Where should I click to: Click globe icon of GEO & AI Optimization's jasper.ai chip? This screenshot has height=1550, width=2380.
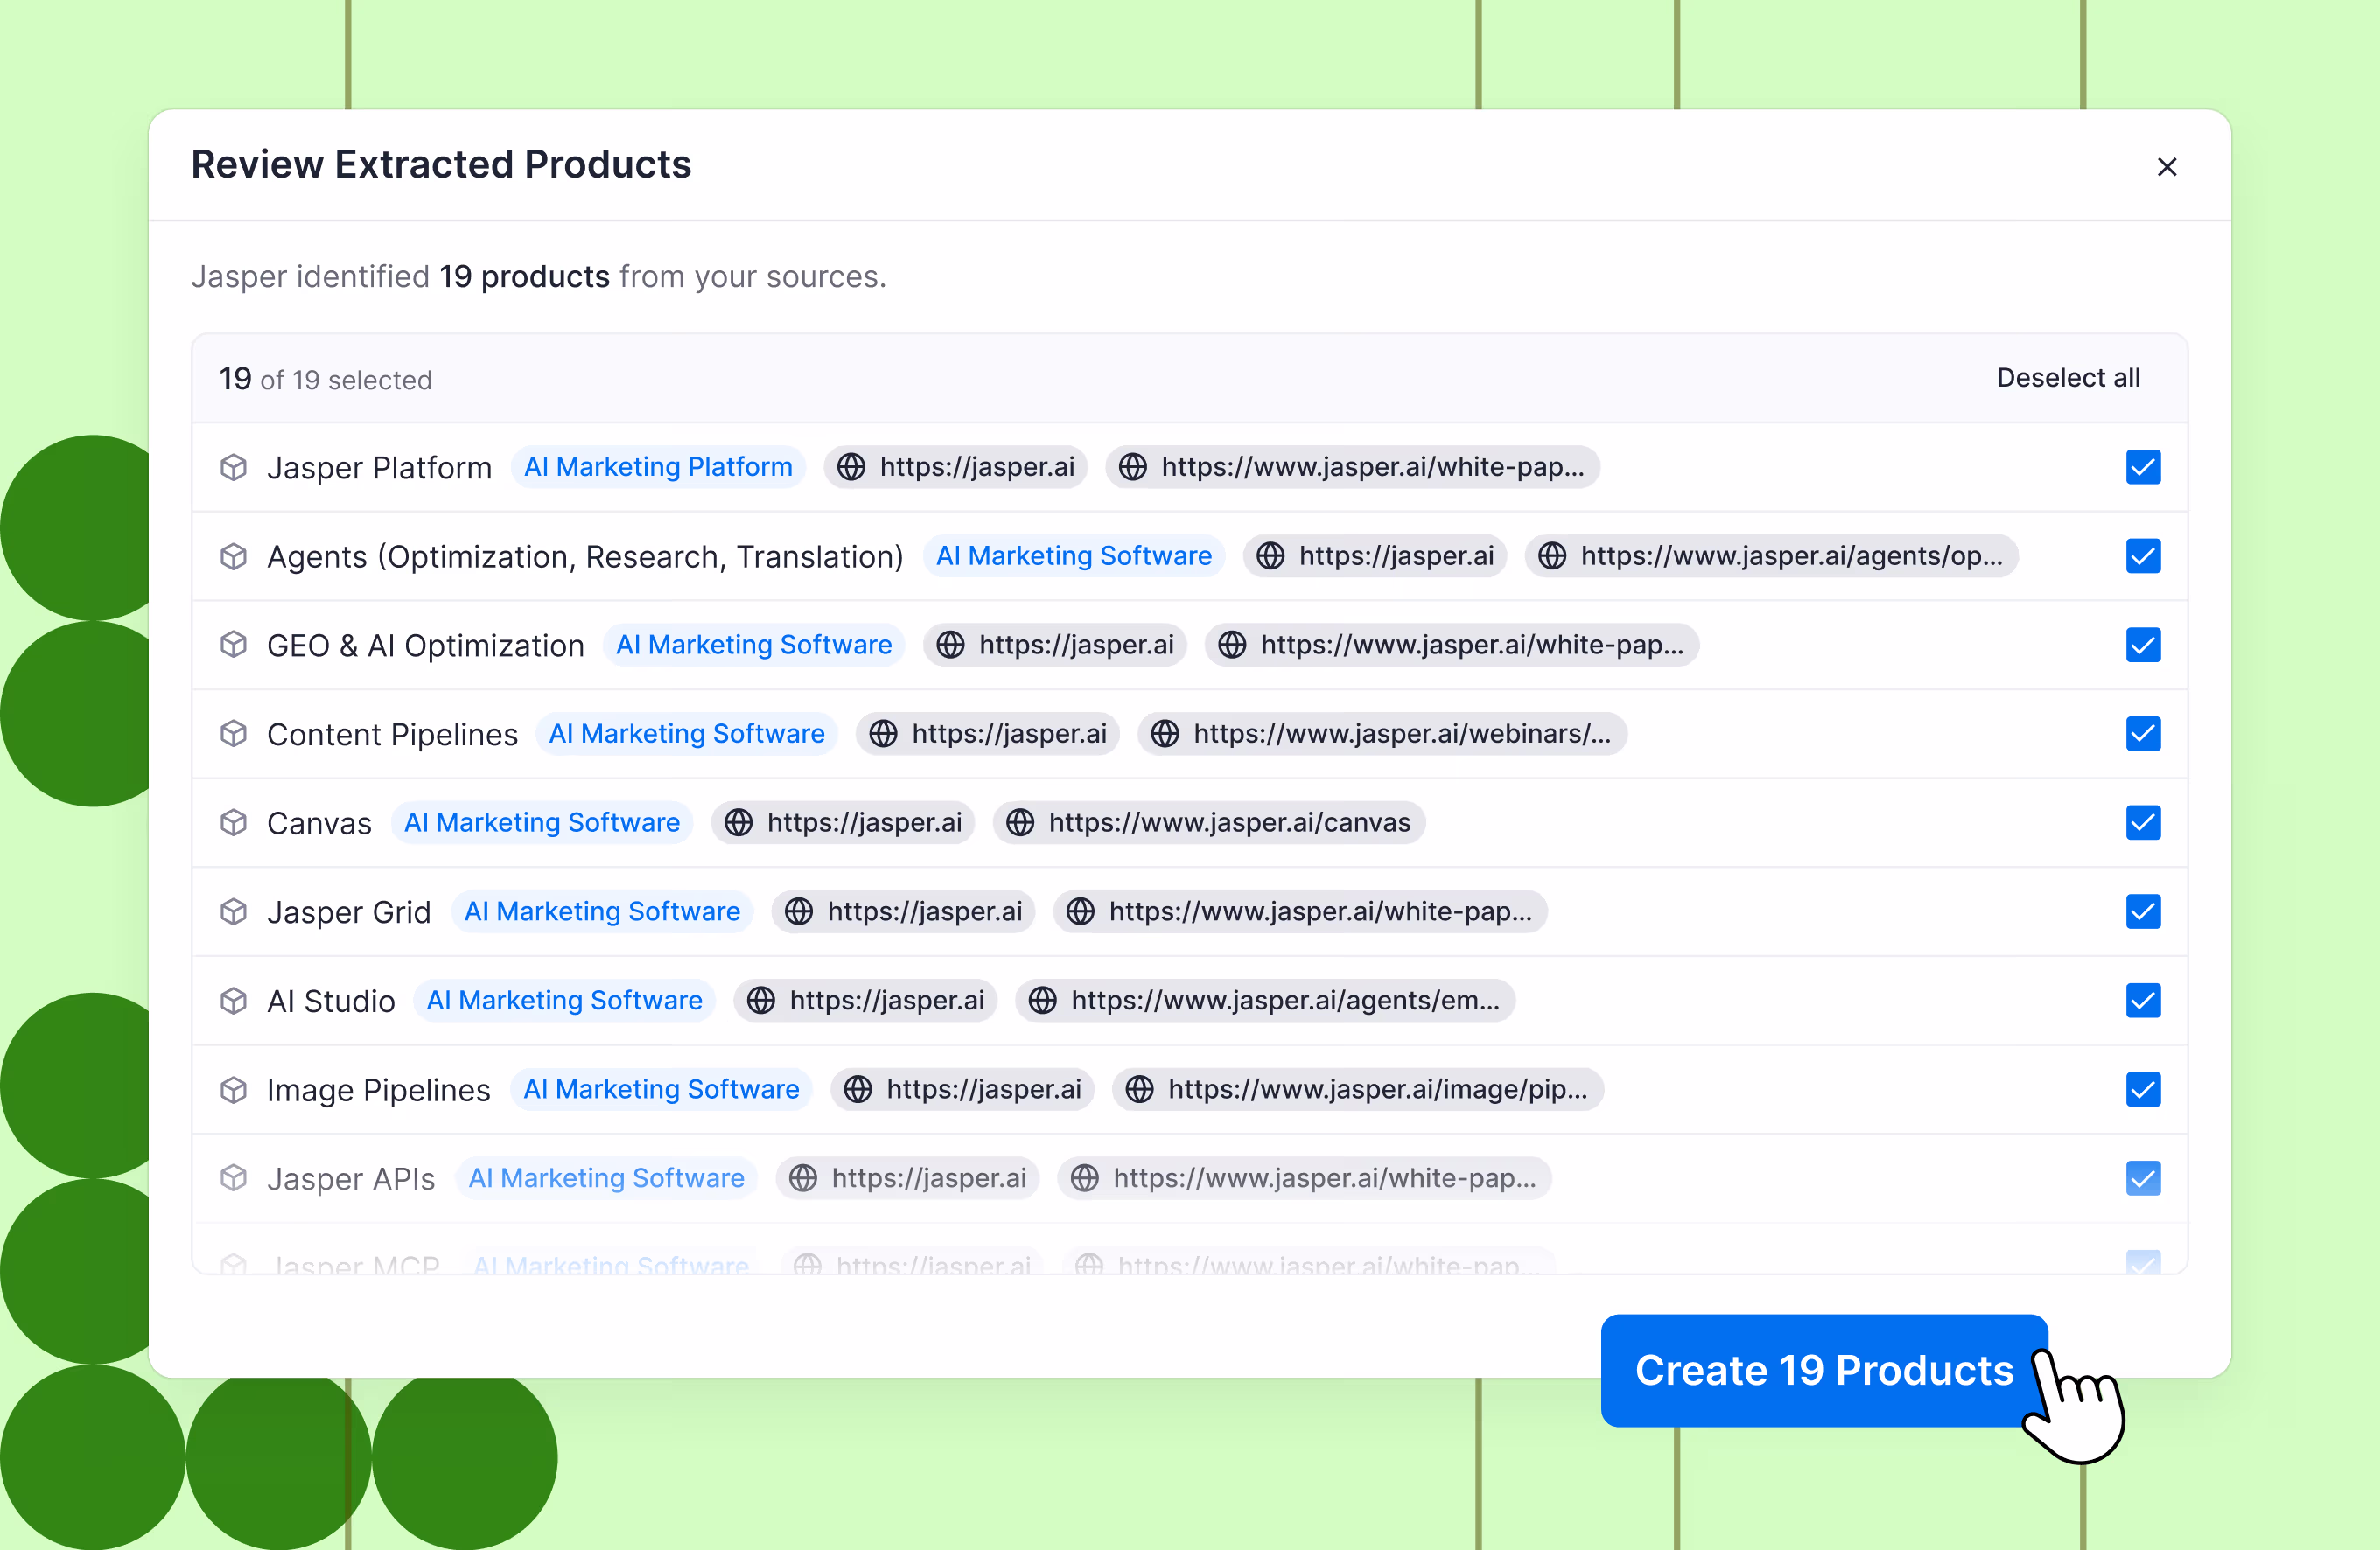pyautogui.click(x=950, y=645)
